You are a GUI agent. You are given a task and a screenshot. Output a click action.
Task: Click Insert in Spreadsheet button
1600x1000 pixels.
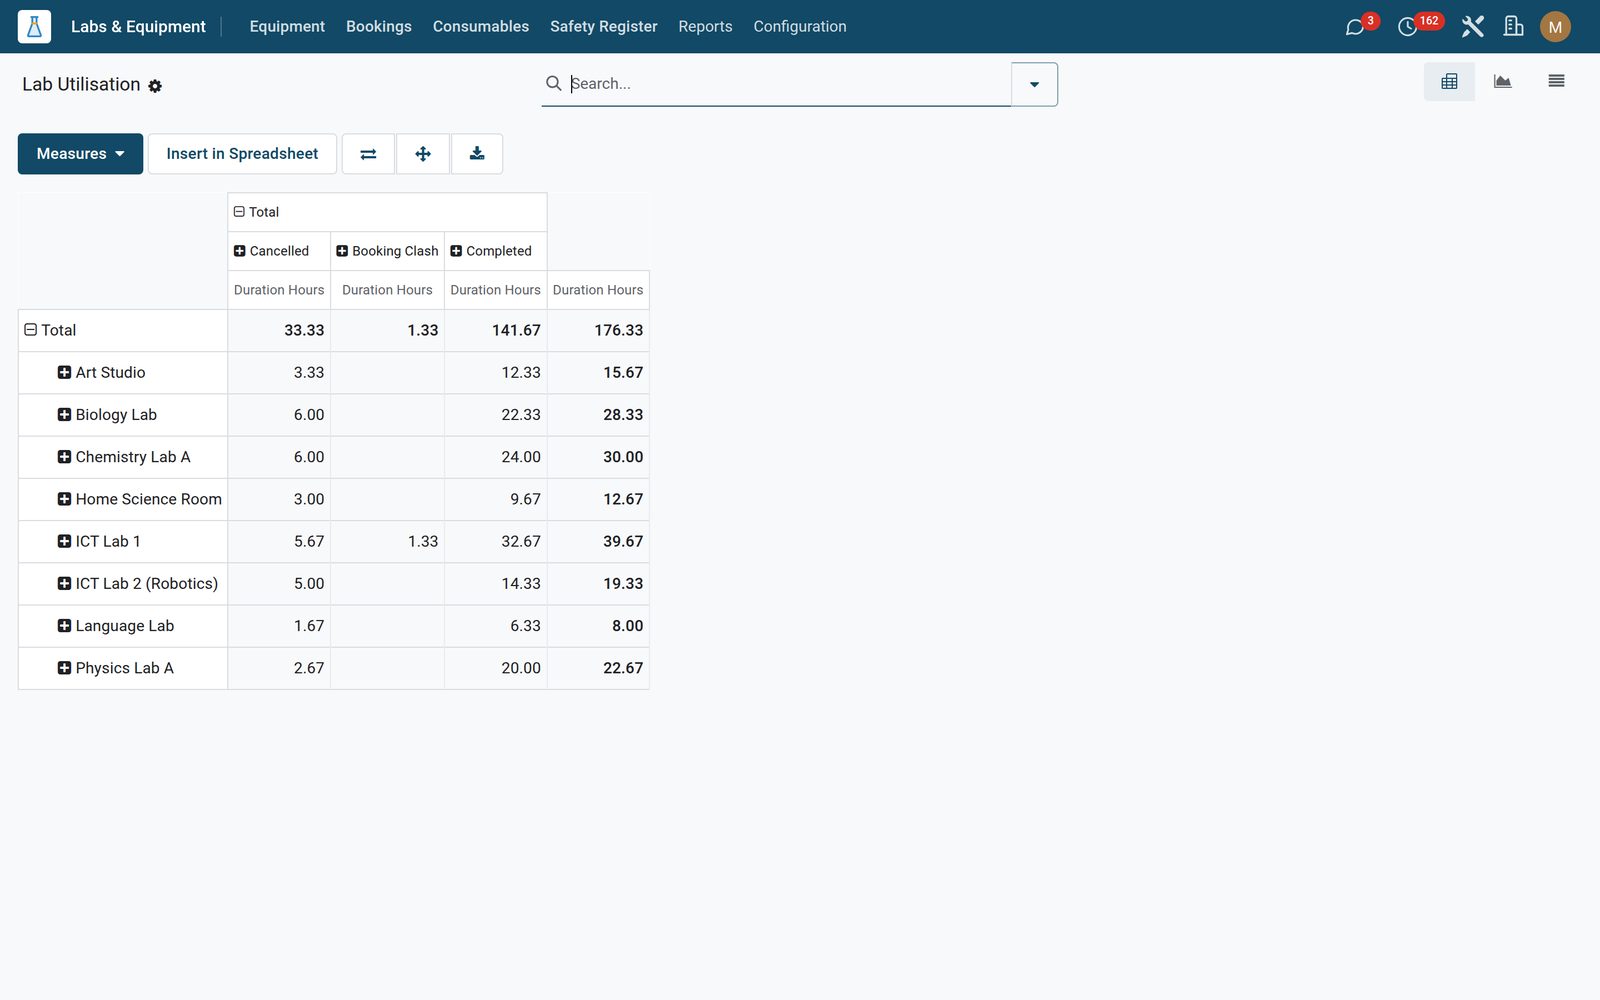[x=242, y=154]
